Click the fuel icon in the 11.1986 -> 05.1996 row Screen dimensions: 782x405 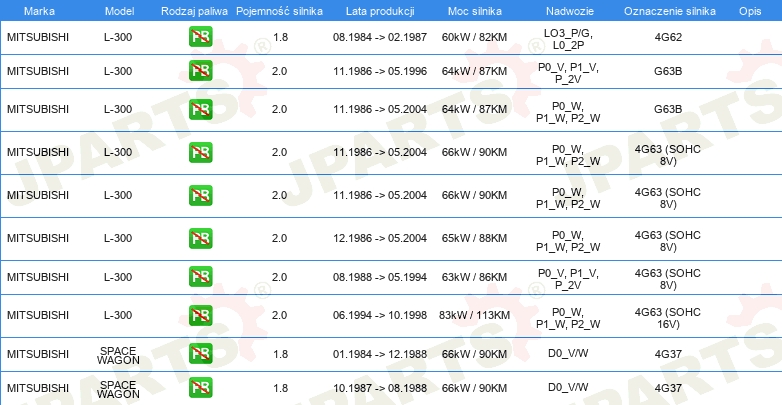200,71
